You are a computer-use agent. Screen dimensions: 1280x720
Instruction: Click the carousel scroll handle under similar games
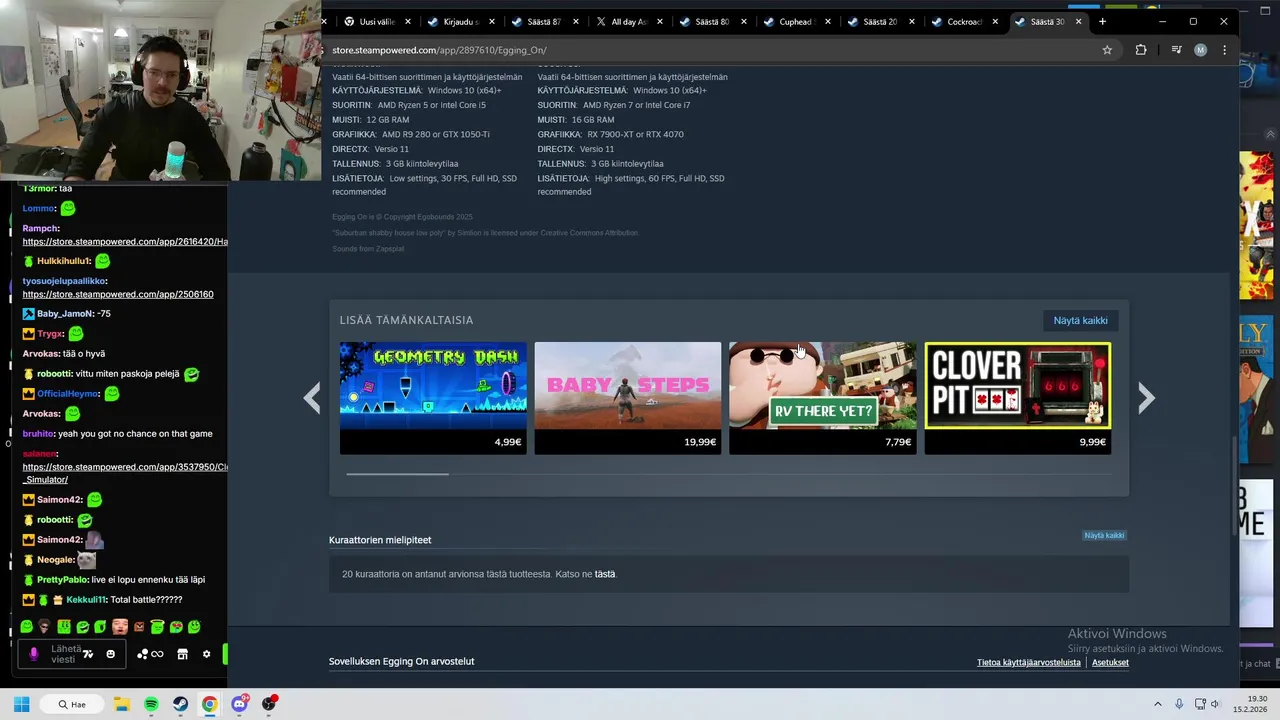pos(397,474)
